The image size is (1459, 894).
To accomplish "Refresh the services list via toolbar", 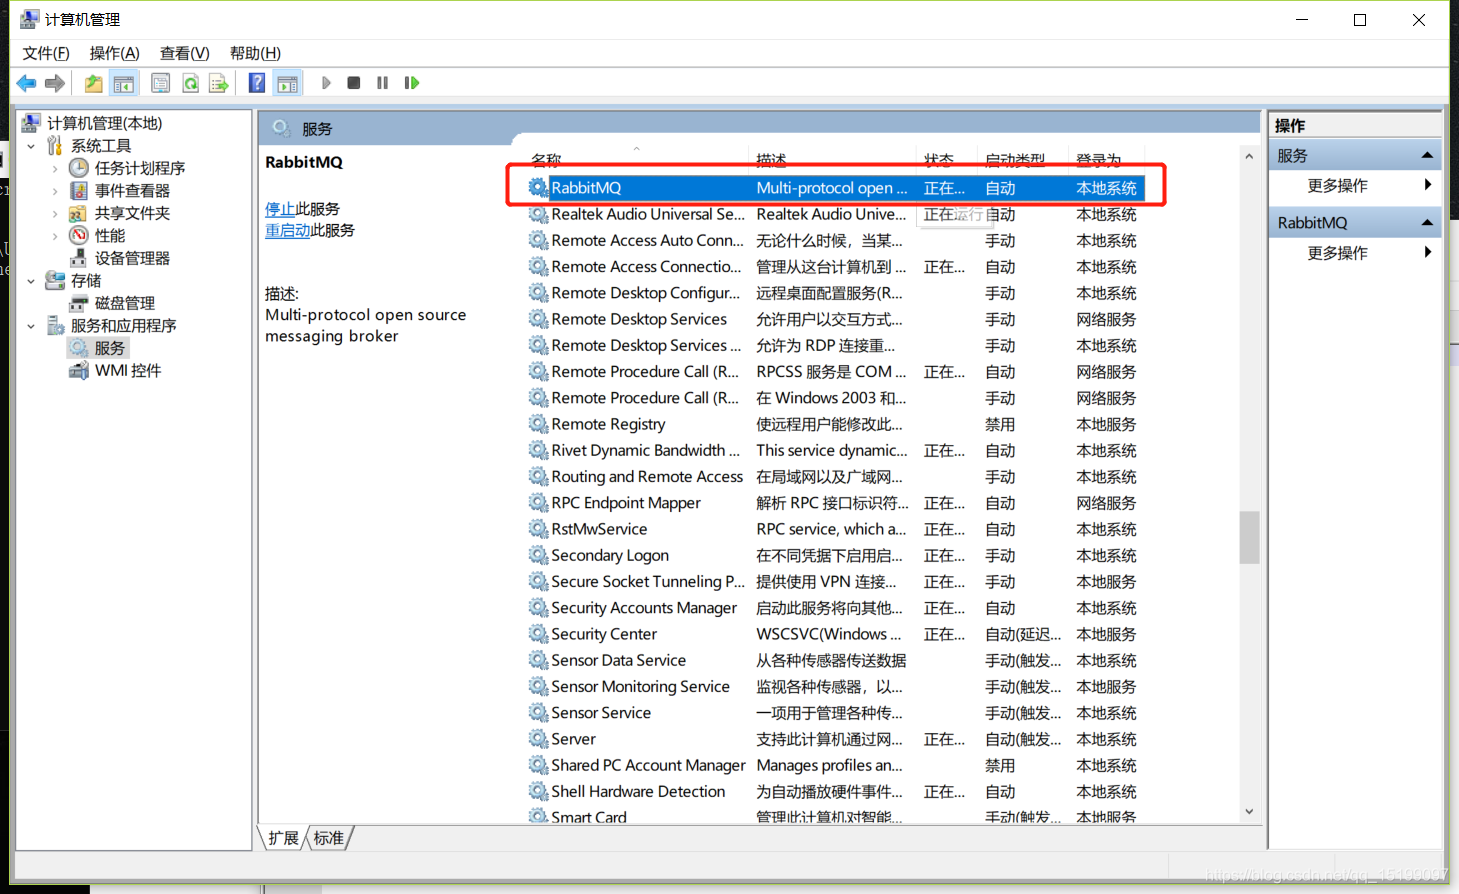I will [x=190, y=83].
